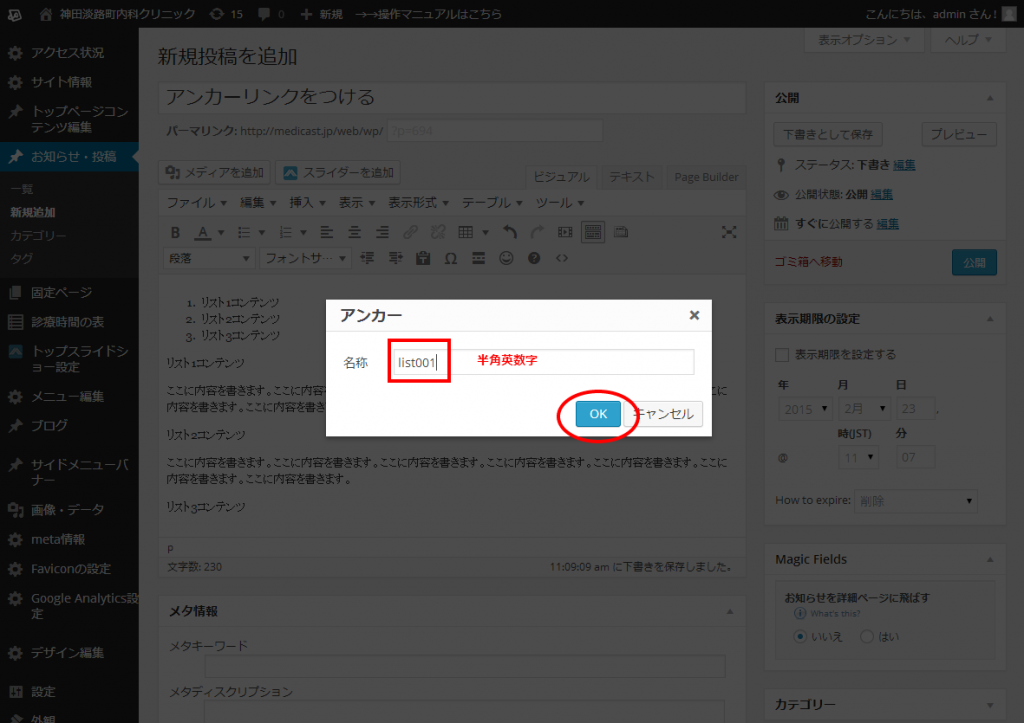Viewport: 1024px width, 723px height.
Task: Click the paste as text clipboard icon
Action: point(423,259)
